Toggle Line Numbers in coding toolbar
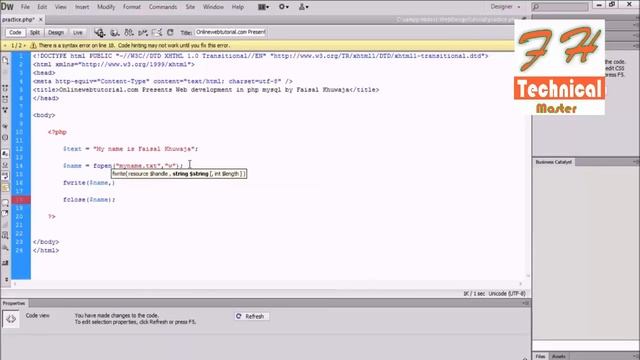Image resolution: width=640 pixels, height=360 pixels. tap(5, 154)
